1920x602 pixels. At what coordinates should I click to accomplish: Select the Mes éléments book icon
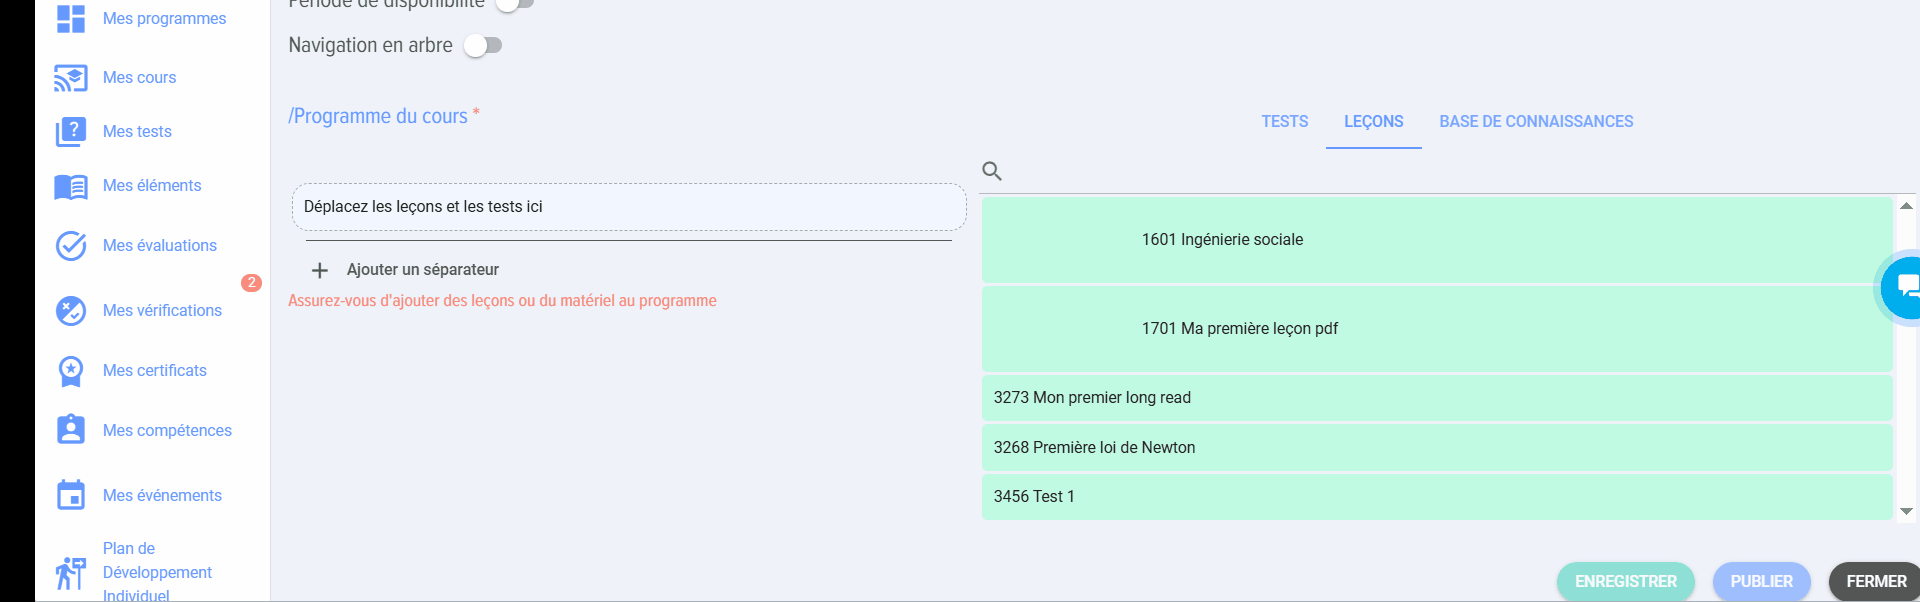click(x=71, y=187)
